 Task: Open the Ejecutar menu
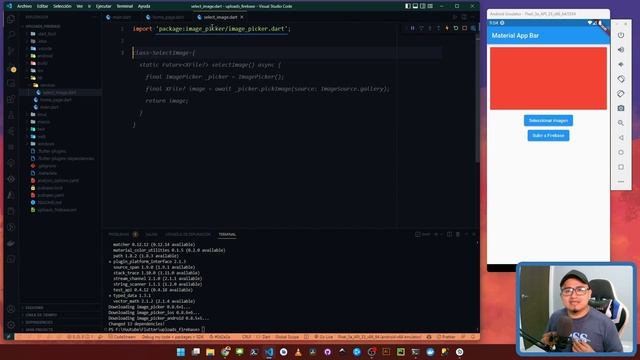click(x=103, y=6)
